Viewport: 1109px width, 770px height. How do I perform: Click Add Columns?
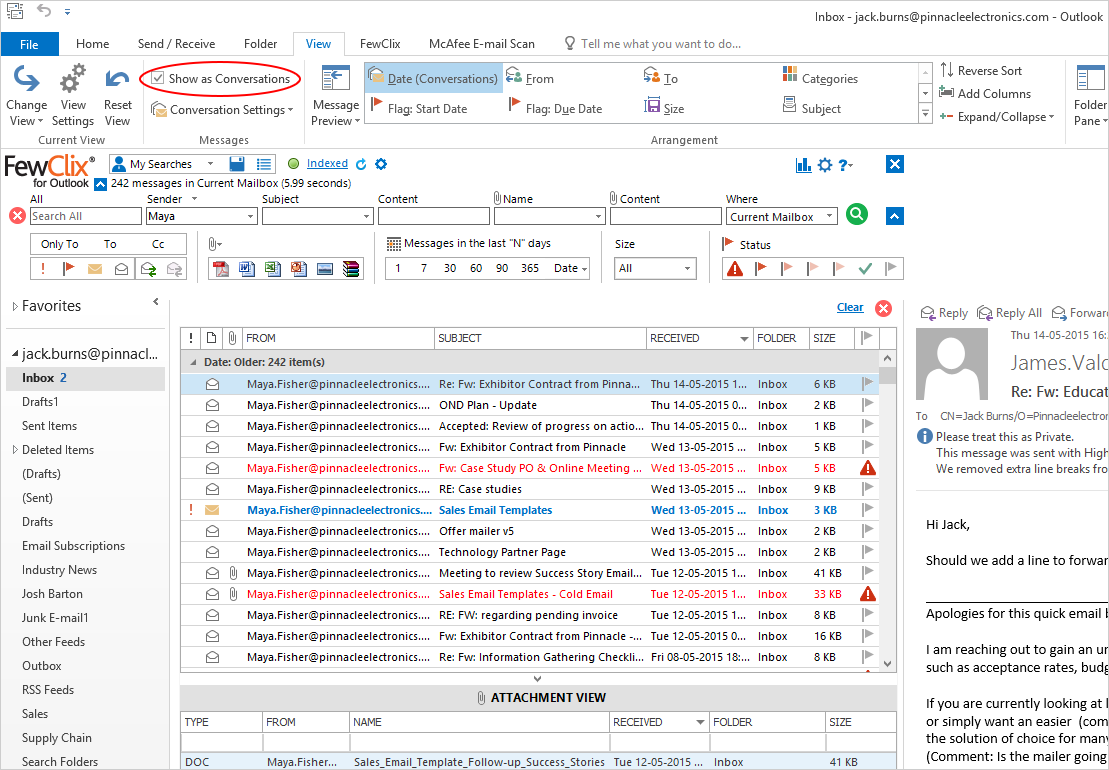point(985,93)
